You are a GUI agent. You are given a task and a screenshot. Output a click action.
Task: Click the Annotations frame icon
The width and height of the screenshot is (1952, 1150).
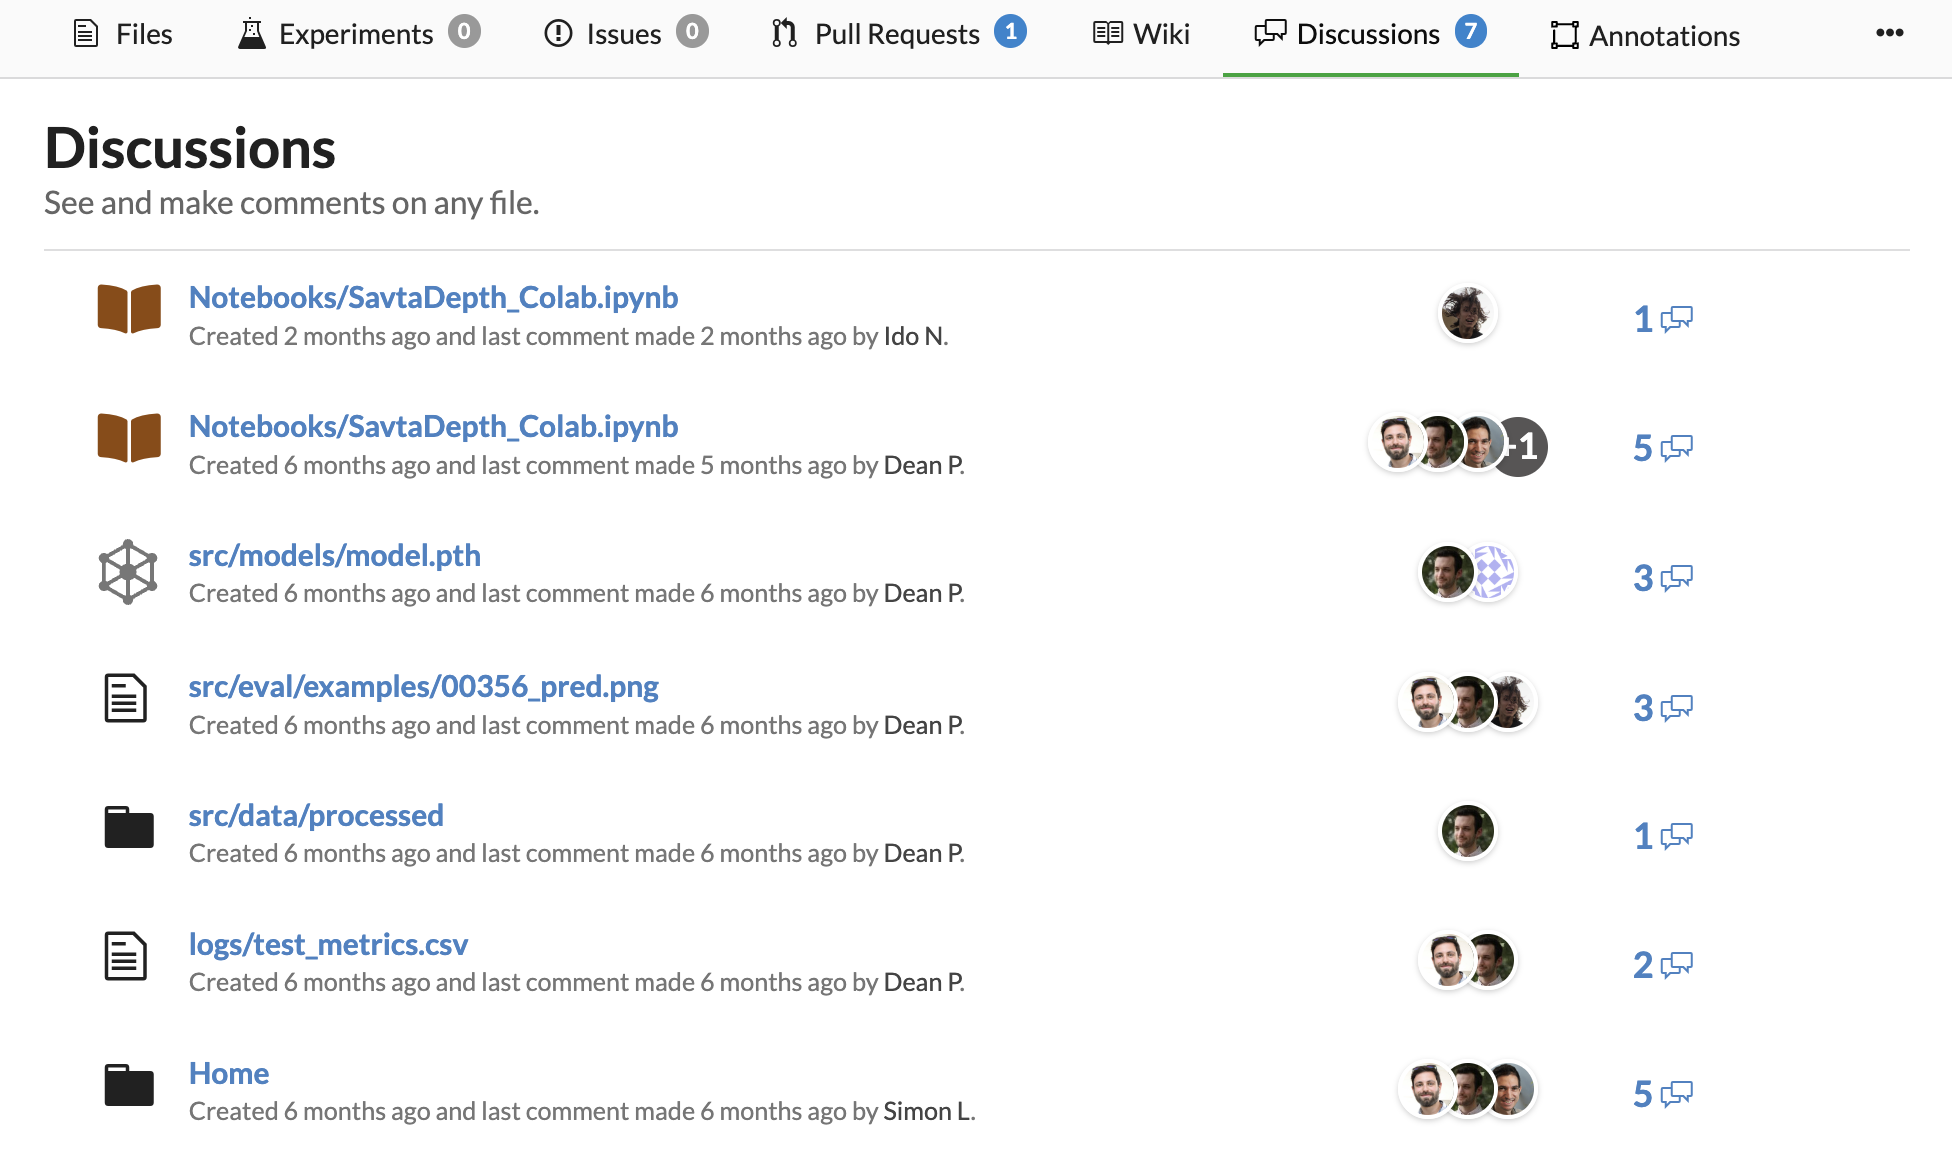coord(1565,34)
